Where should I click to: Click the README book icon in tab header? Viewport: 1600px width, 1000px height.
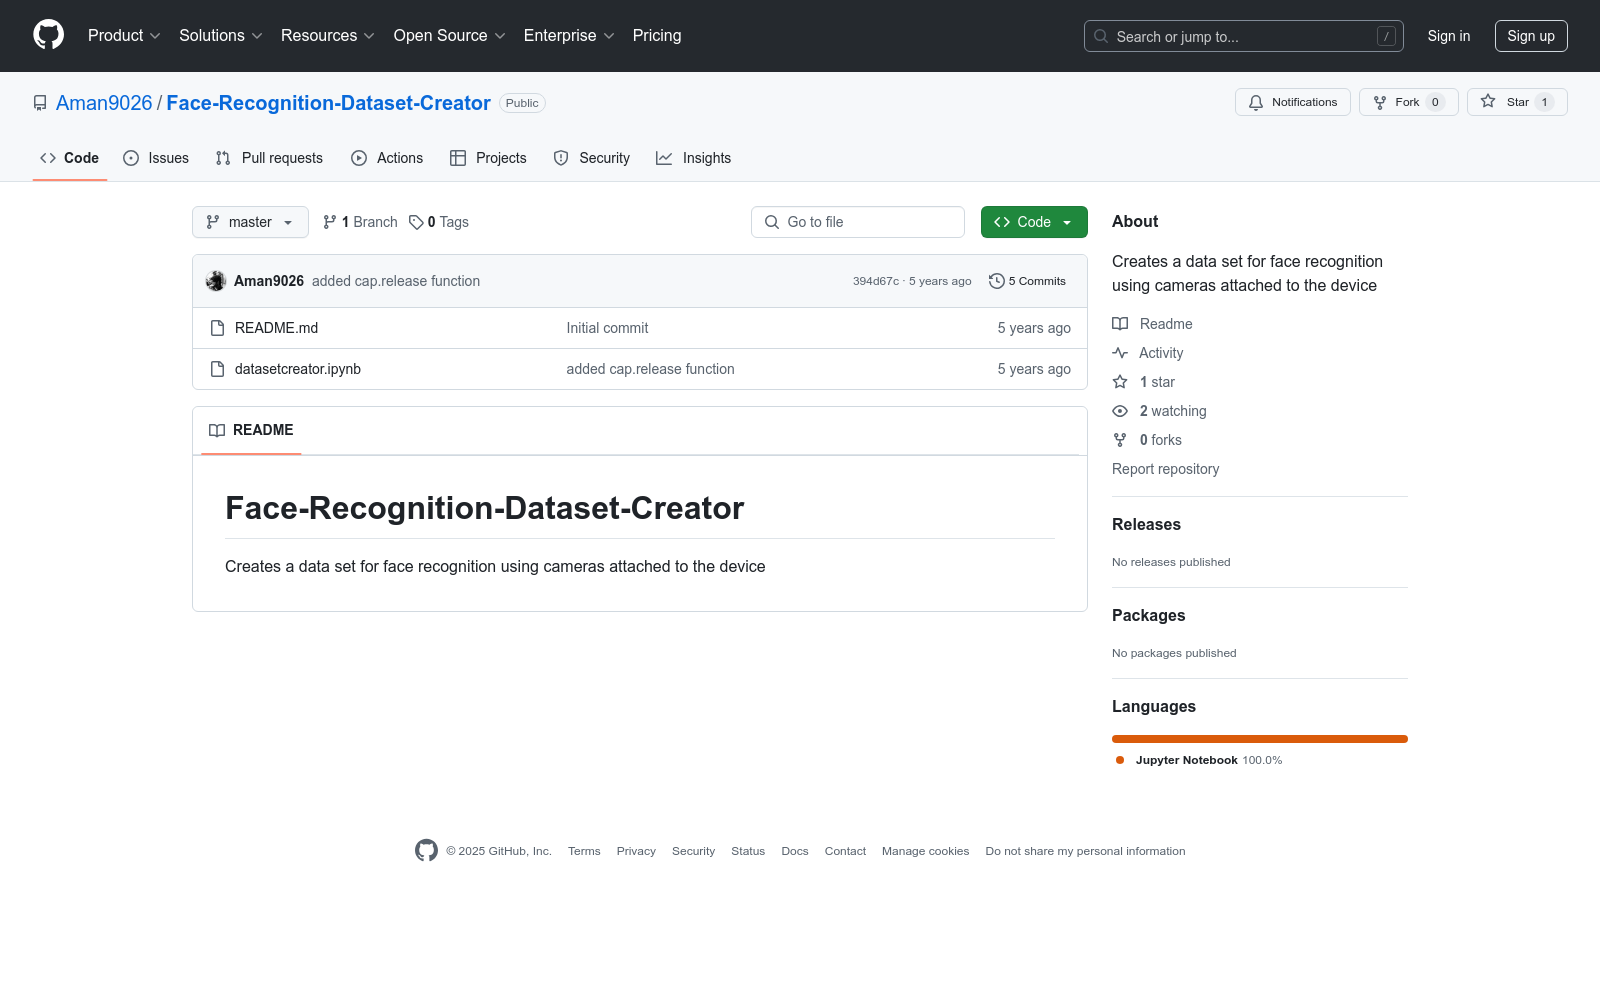[217, 430]
